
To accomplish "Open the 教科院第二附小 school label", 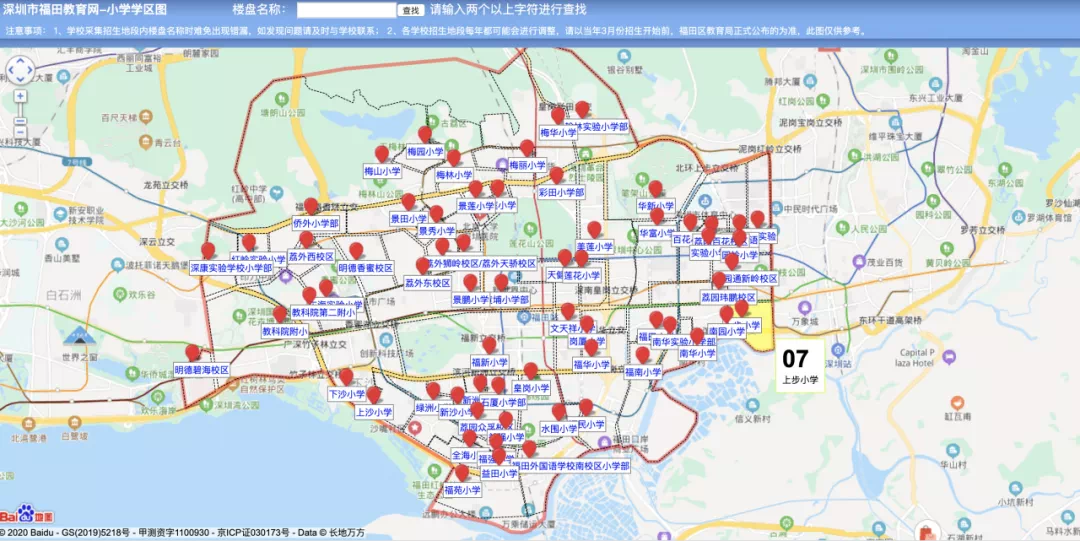I will coord(323,312).
